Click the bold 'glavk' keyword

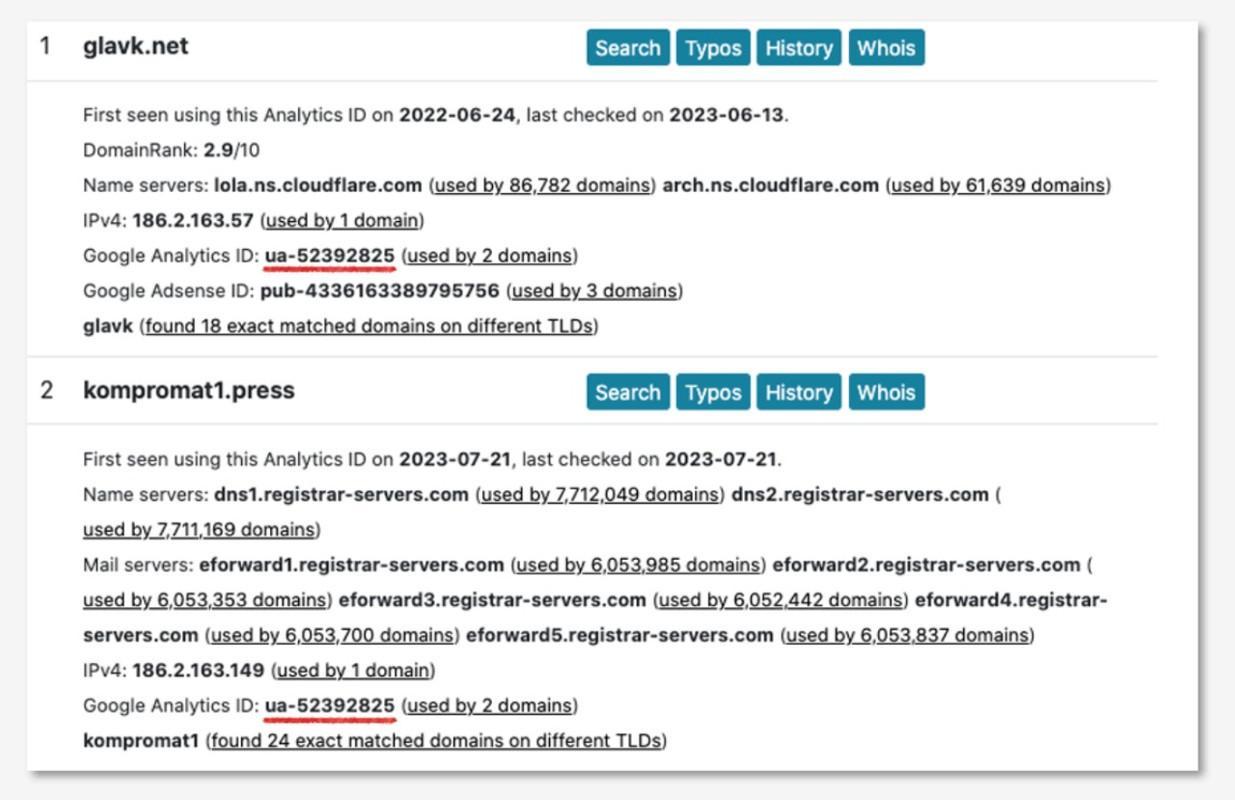coord(108,326)
